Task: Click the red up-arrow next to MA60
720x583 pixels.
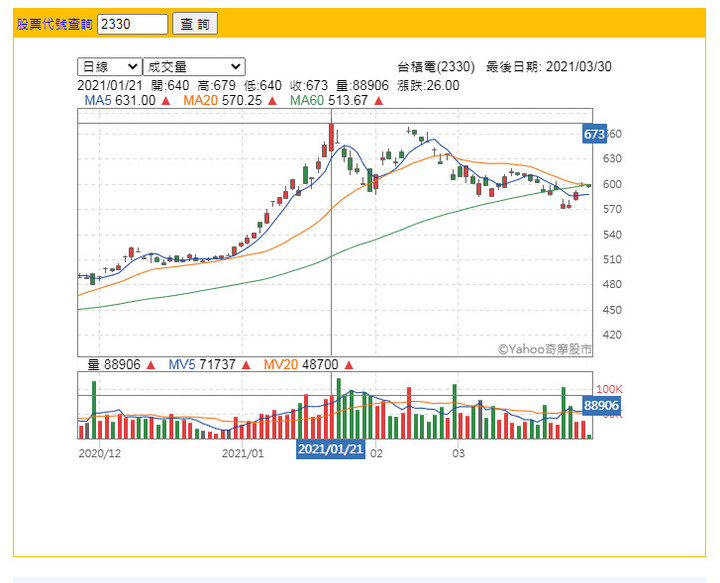Action: pyautogui.click(x=378, y=101)
